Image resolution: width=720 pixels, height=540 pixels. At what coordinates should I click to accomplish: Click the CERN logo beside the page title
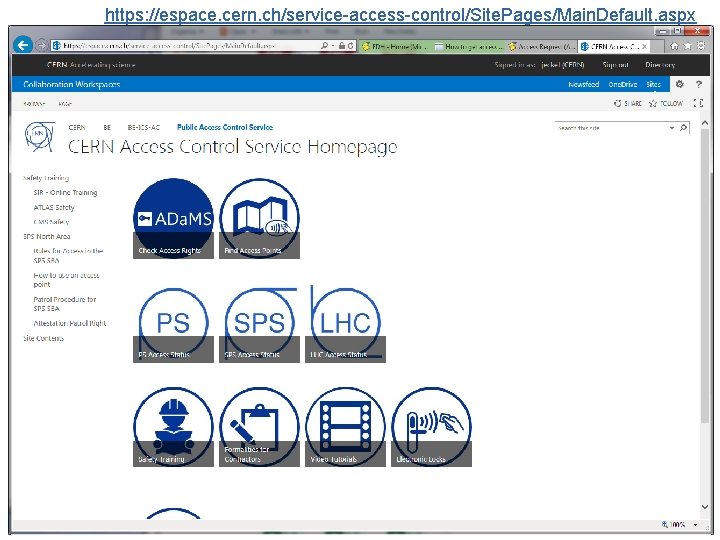pyautogui.click(x=39, y=136)
